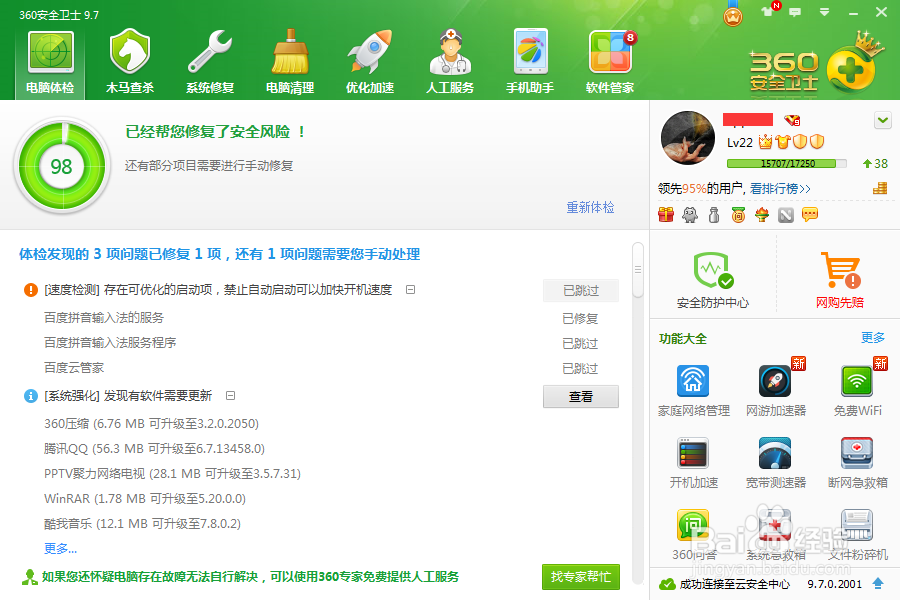Open 网游加速器 tool
This screenshot has height=600, width=900.
775,390
